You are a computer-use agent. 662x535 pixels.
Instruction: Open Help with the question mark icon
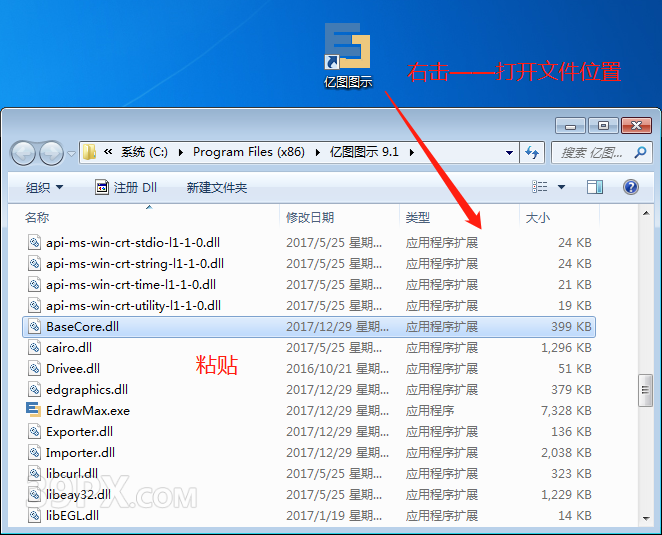(631, 187)
